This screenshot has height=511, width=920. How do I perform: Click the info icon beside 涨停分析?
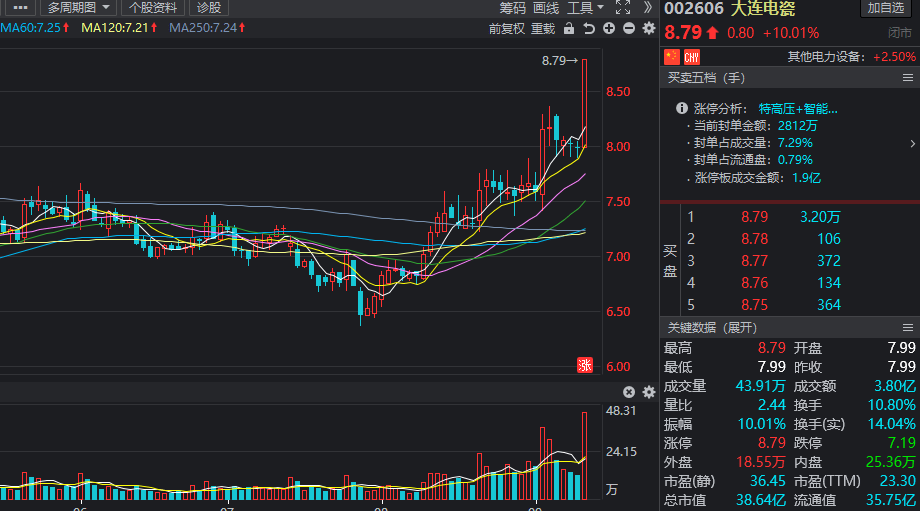(x=681, y=108)
